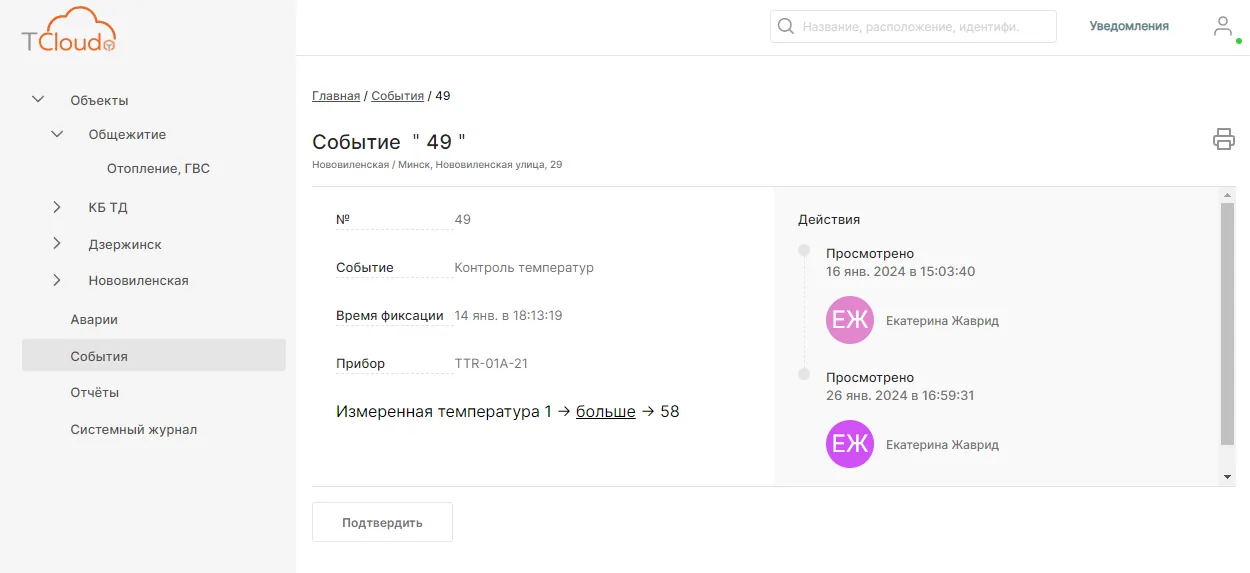Image resolution: width=1250 pixels, height=573 pixels.
Task: Expand the Нововиленская node
Action: (57, 280)
